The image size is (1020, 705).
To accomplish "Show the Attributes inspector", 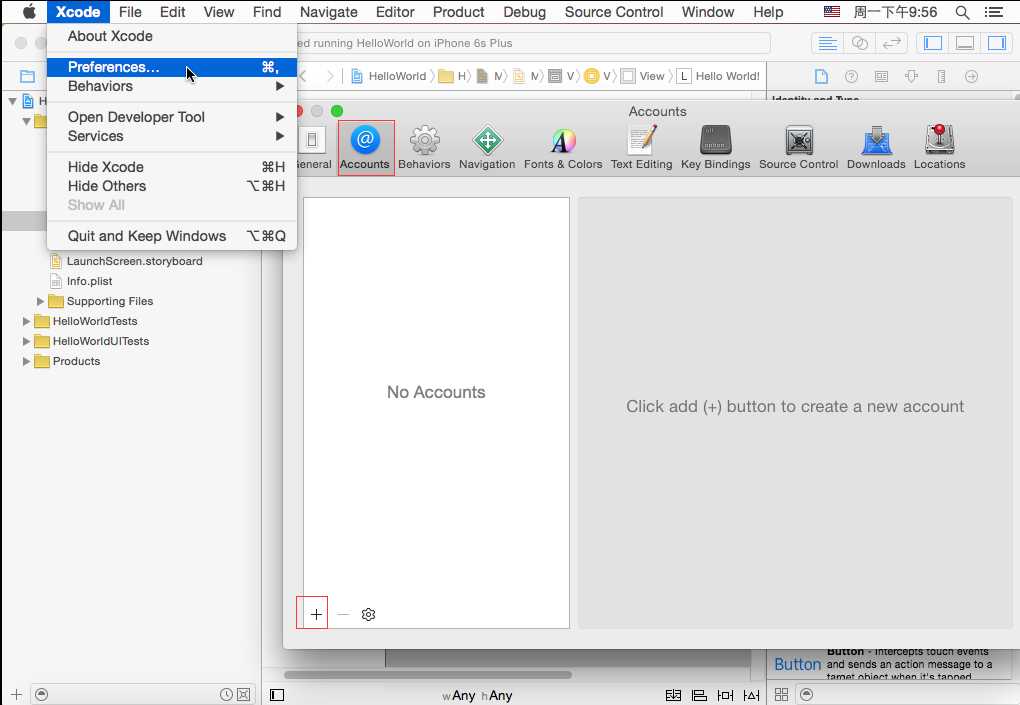I will pos(911,77).
